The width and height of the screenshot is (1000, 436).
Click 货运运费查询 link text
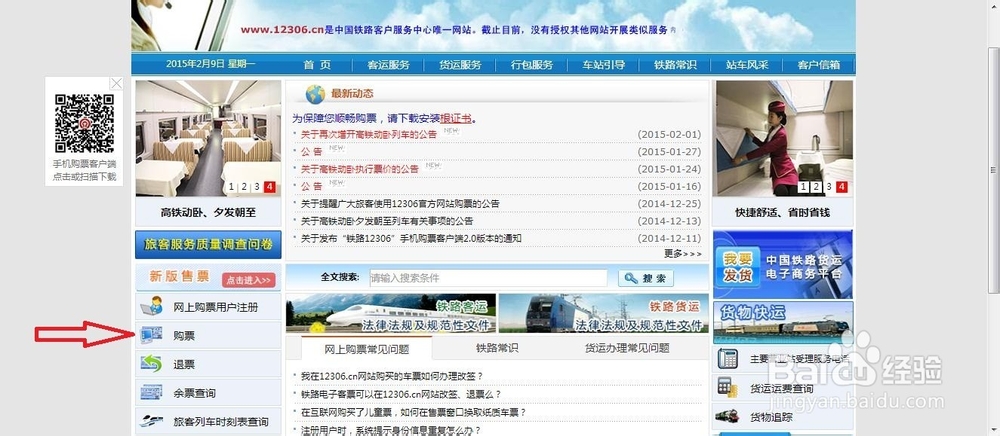(781, 388)
